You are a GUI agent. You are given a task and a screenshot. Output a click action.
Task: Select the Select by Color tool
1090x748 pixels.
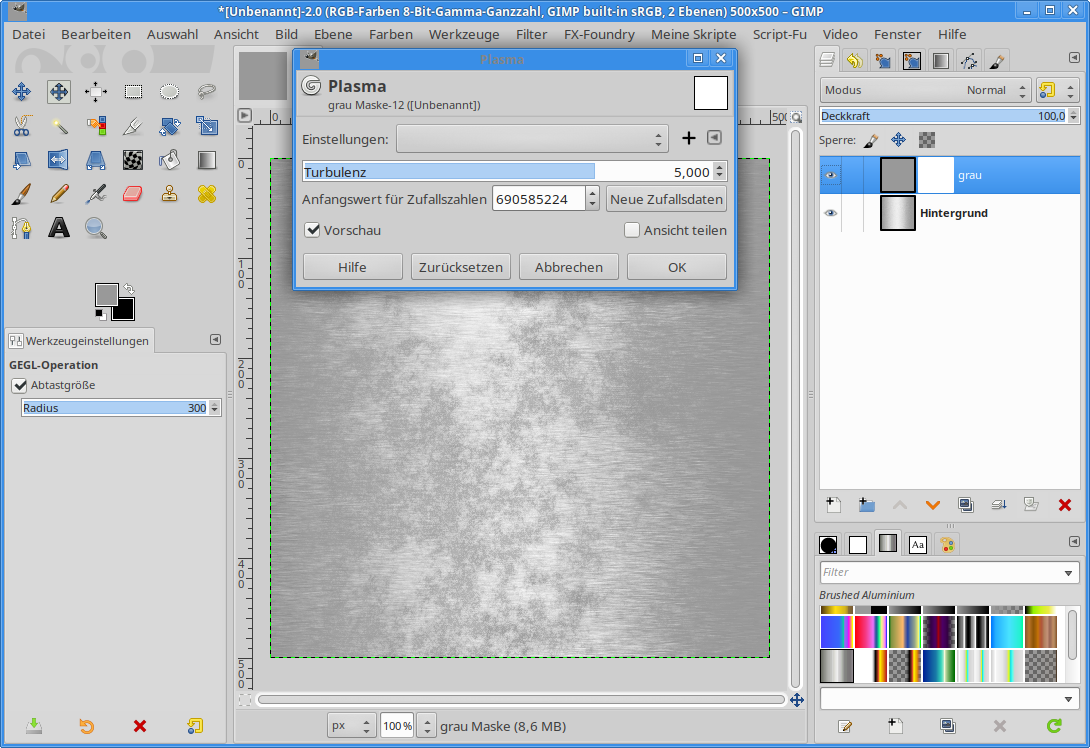(x=95, y=126)
